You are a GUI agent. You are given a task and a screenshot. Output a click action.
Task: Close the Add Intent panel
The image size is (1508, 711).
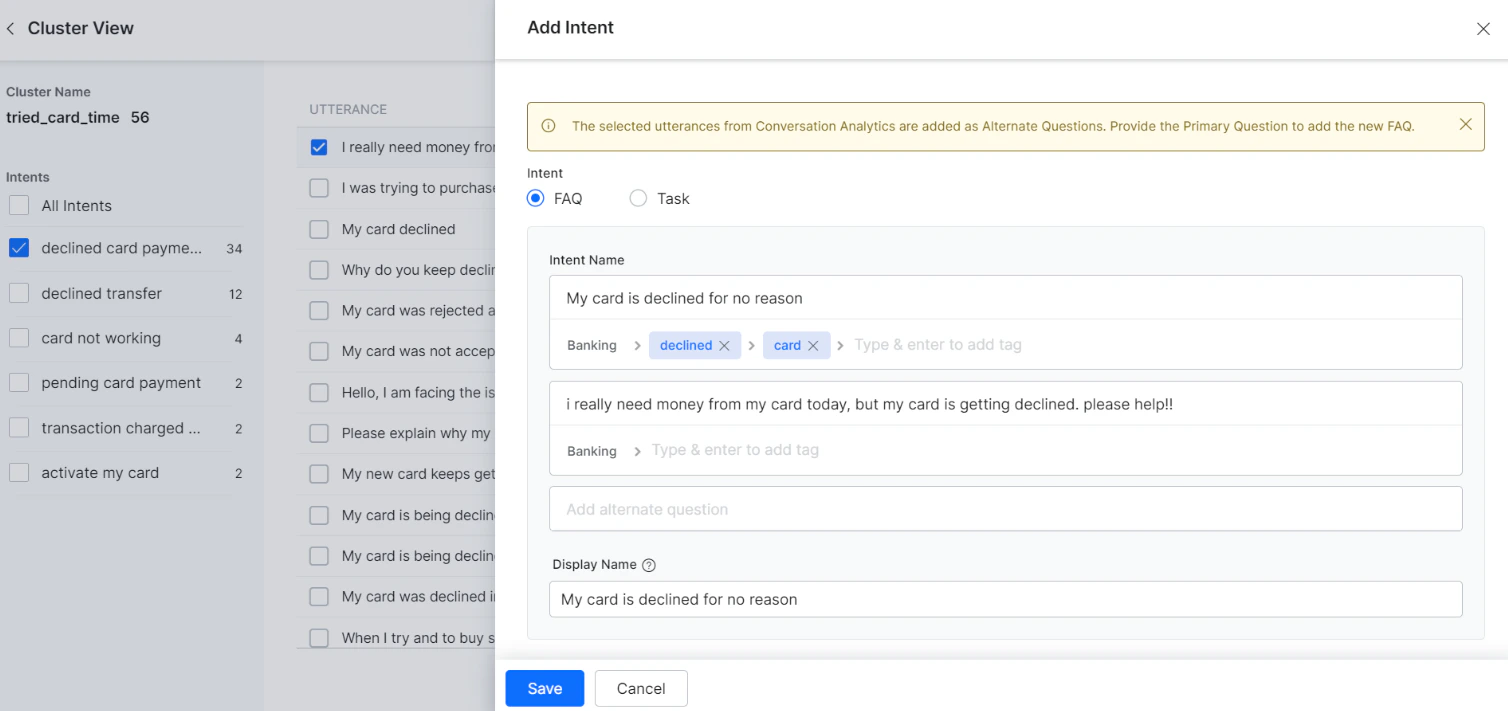point(1483,29)
